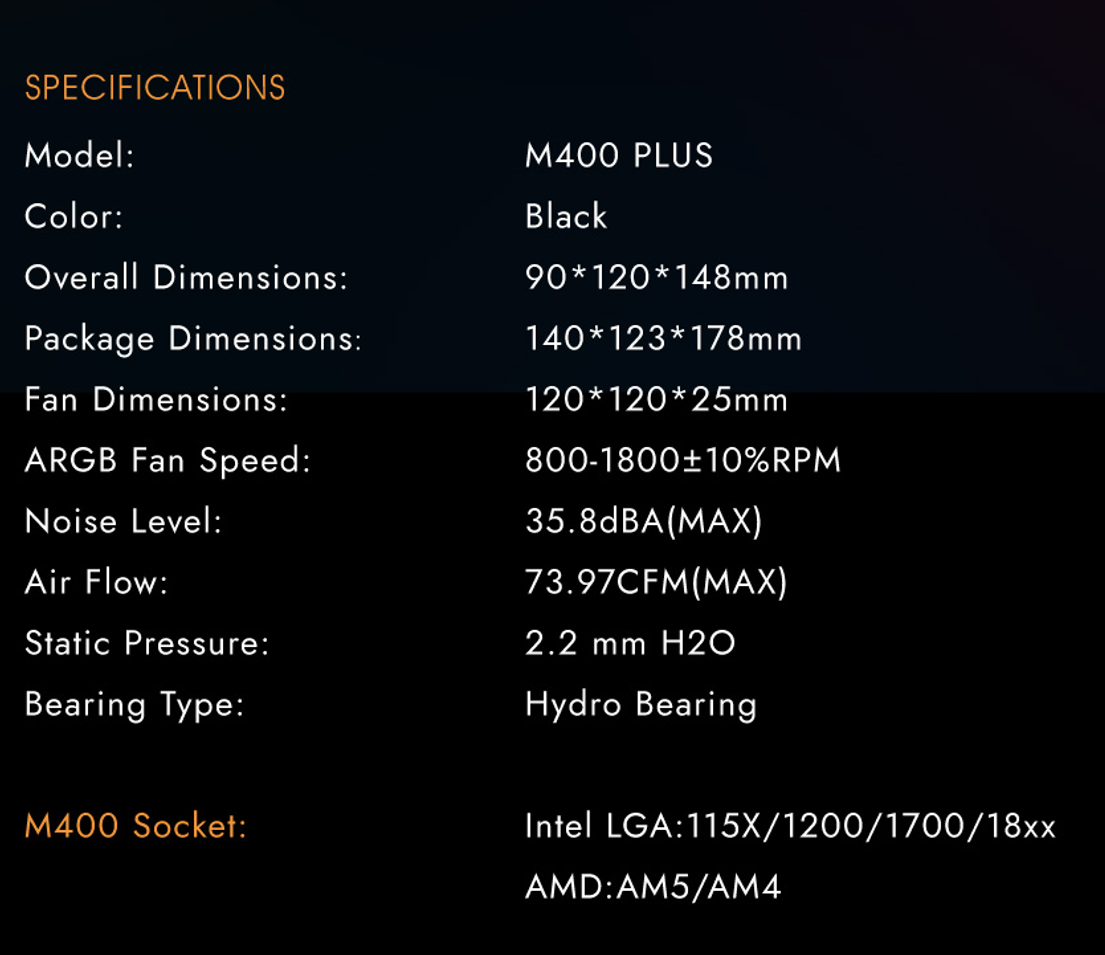The image size is (1105, 955).
Task: Click the Static Pressure label
Action: [147, 644]
